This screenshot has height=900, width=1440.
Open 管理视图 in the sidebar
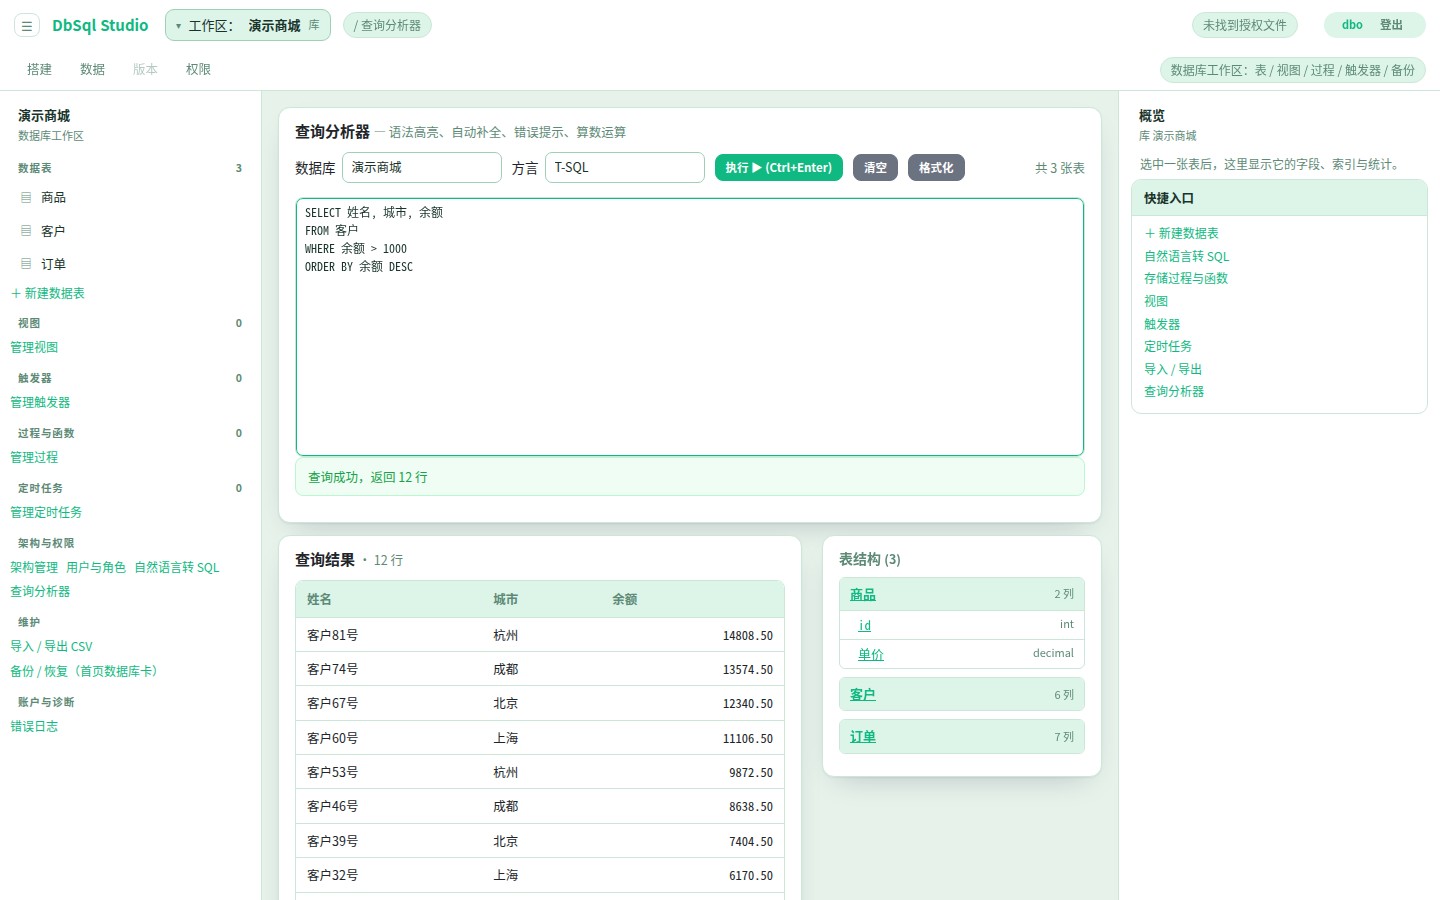pyautogui.click(x=34, y=347)
